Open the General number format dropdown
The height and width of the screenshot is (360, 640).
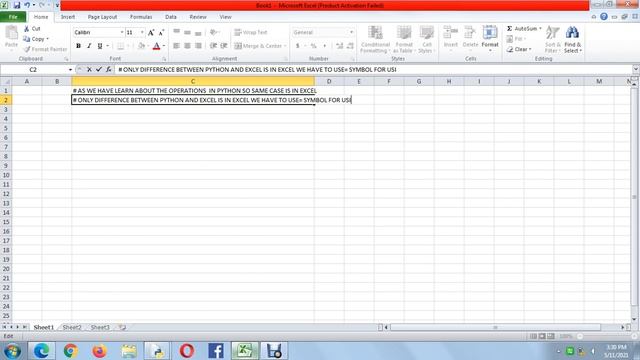coord(351,32)
